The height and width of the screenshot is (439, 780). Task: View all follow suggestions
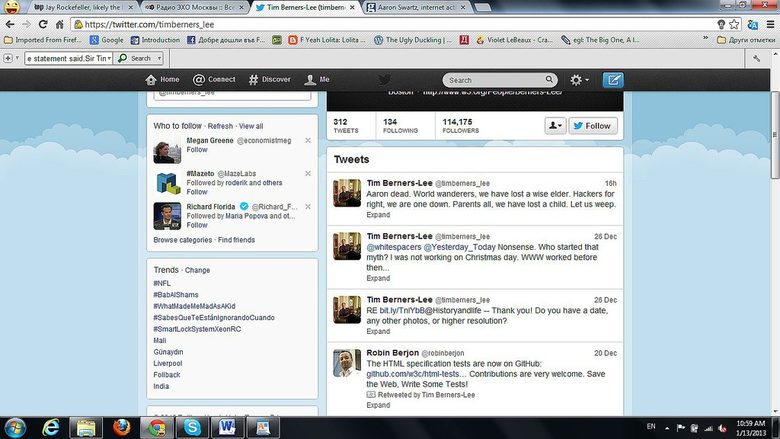tap(251, 126)
